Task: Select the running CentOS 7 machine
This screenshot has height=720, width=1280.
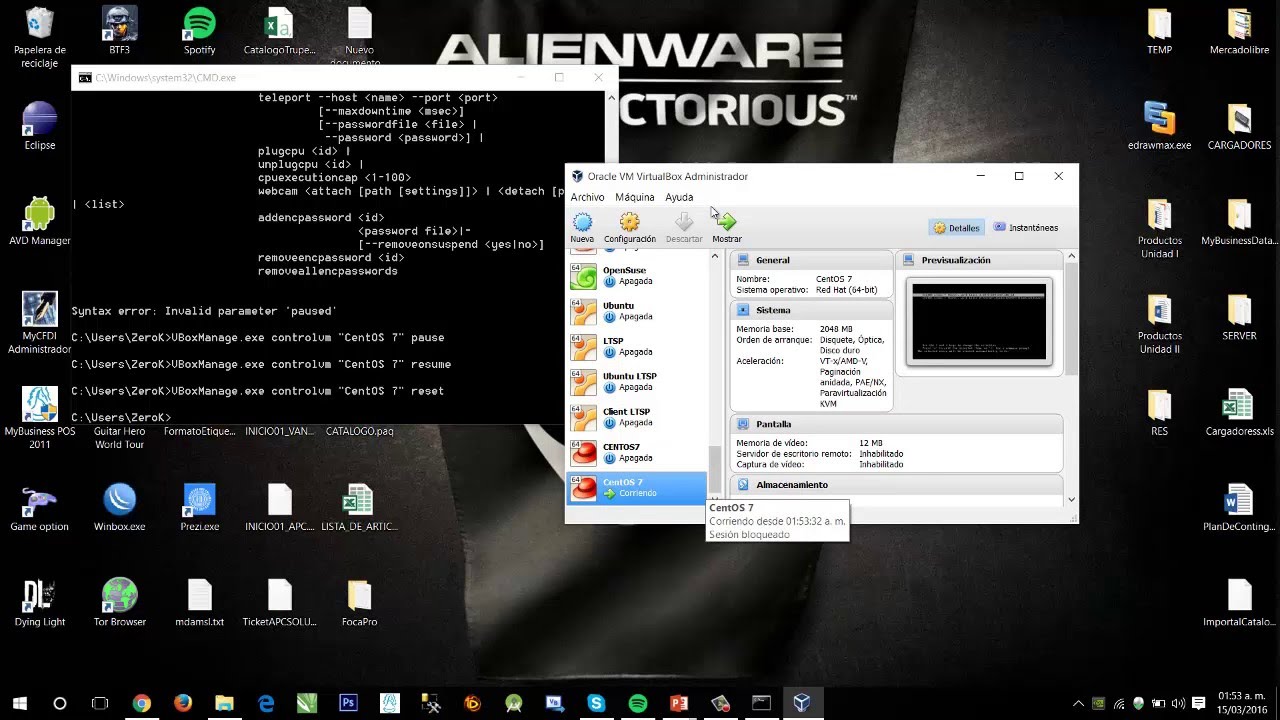Action: click(x=638, y=488)
